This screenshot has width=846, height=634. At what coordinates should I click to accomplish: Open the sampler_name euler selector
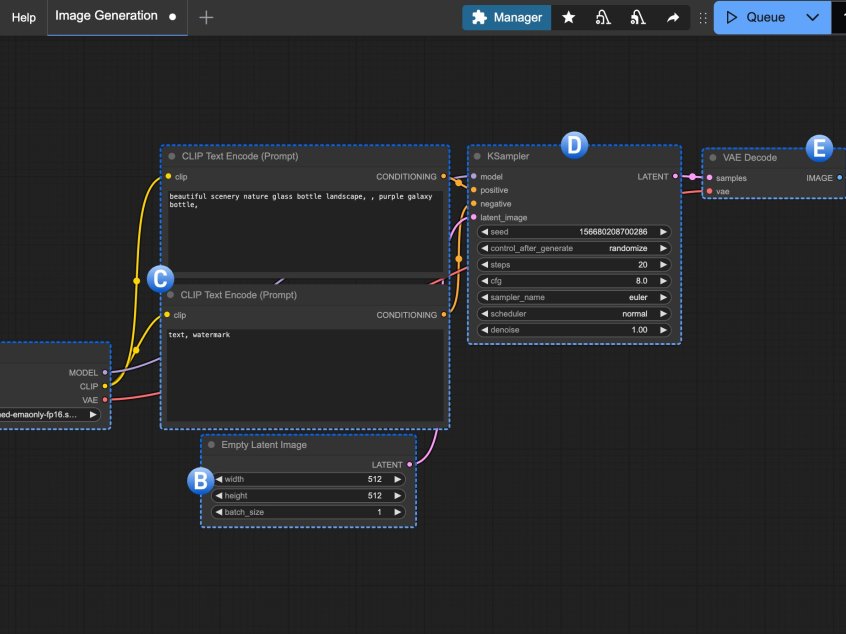pyautogui.click(x=574, y=297)
